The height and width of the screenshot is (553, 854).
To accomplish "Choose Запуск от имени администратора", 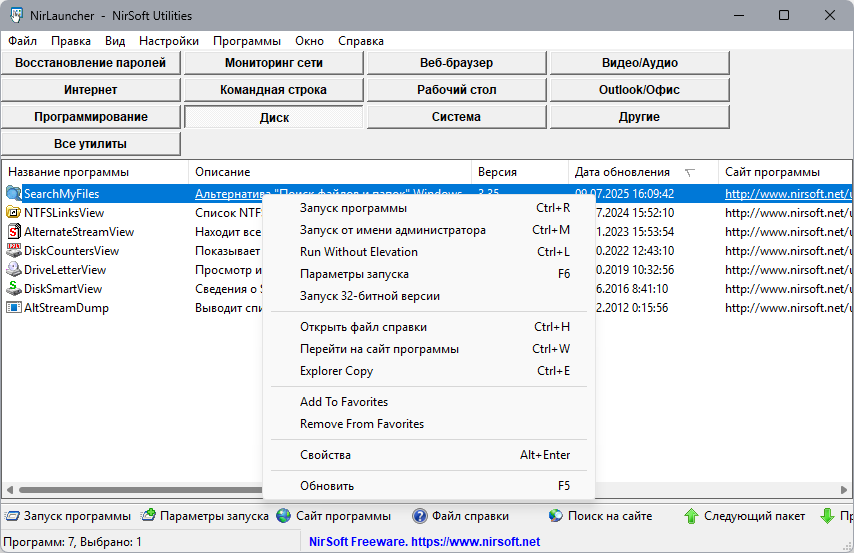I will click(429, 230).
